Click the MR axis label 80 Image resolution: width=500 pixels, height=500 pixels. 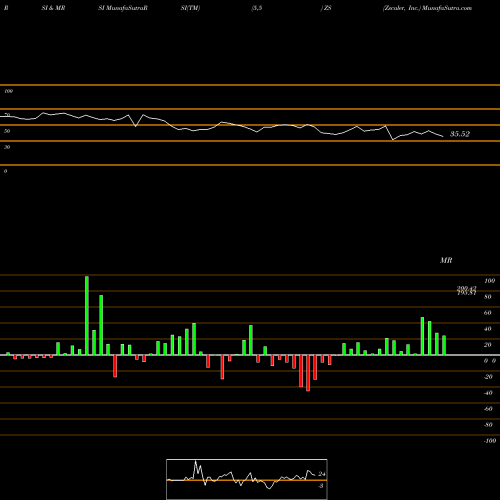point(488,297)
